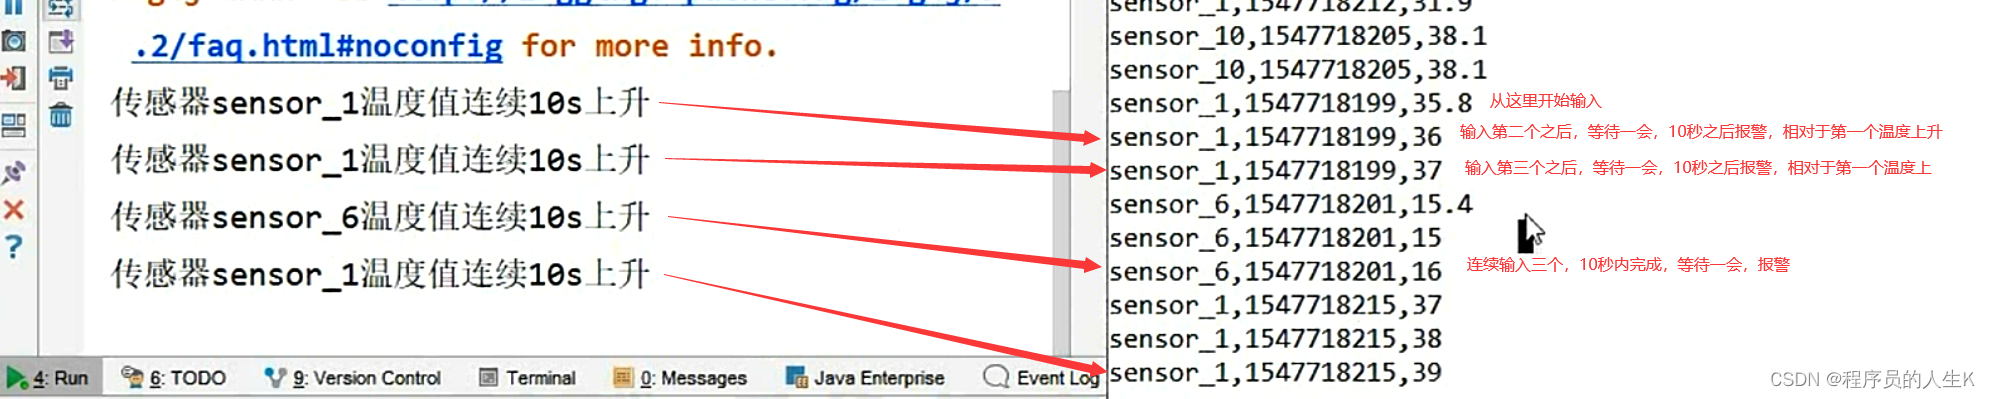Switch to 9: Version Control tab
The image size is (1990, 399).
352,378
